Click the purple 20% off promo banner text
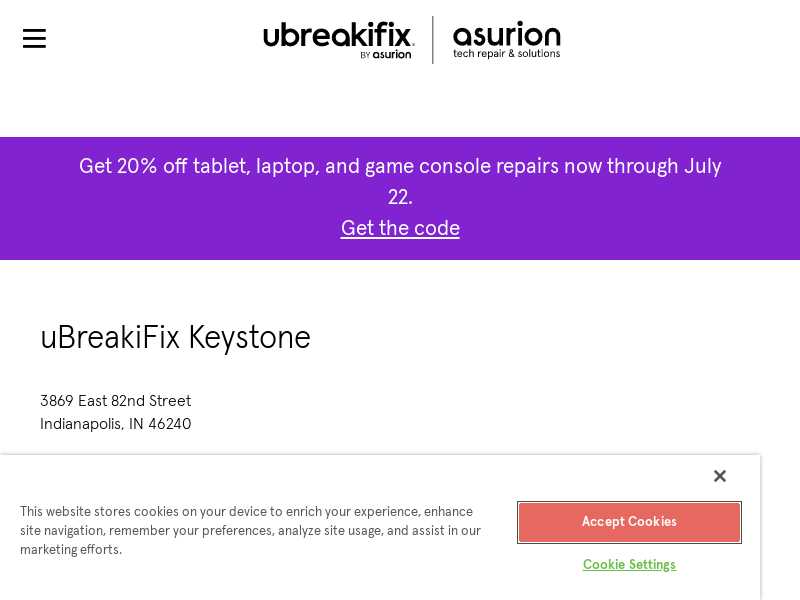The height and width of the screenshot is (600, 800). tap(400, 181)
